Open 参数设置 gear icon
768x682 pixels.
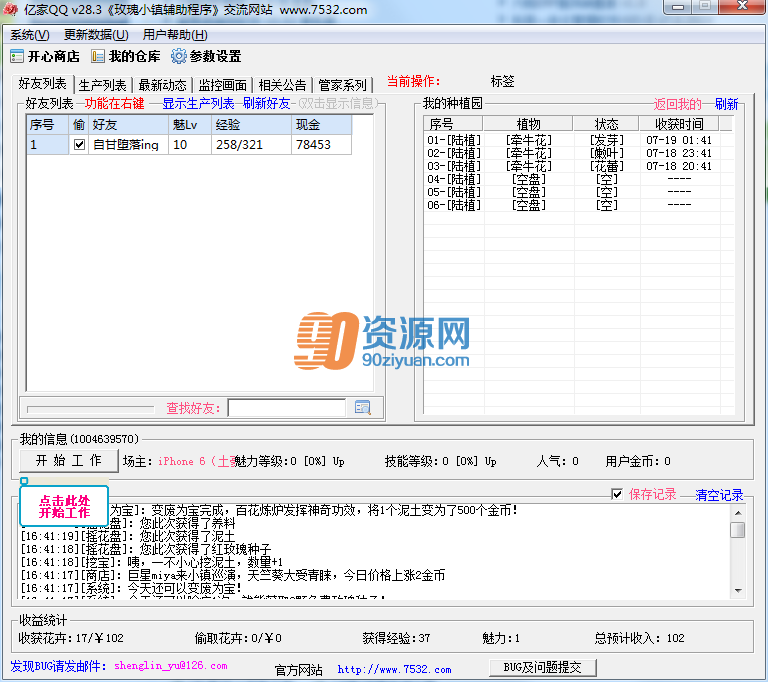point(206,56)
